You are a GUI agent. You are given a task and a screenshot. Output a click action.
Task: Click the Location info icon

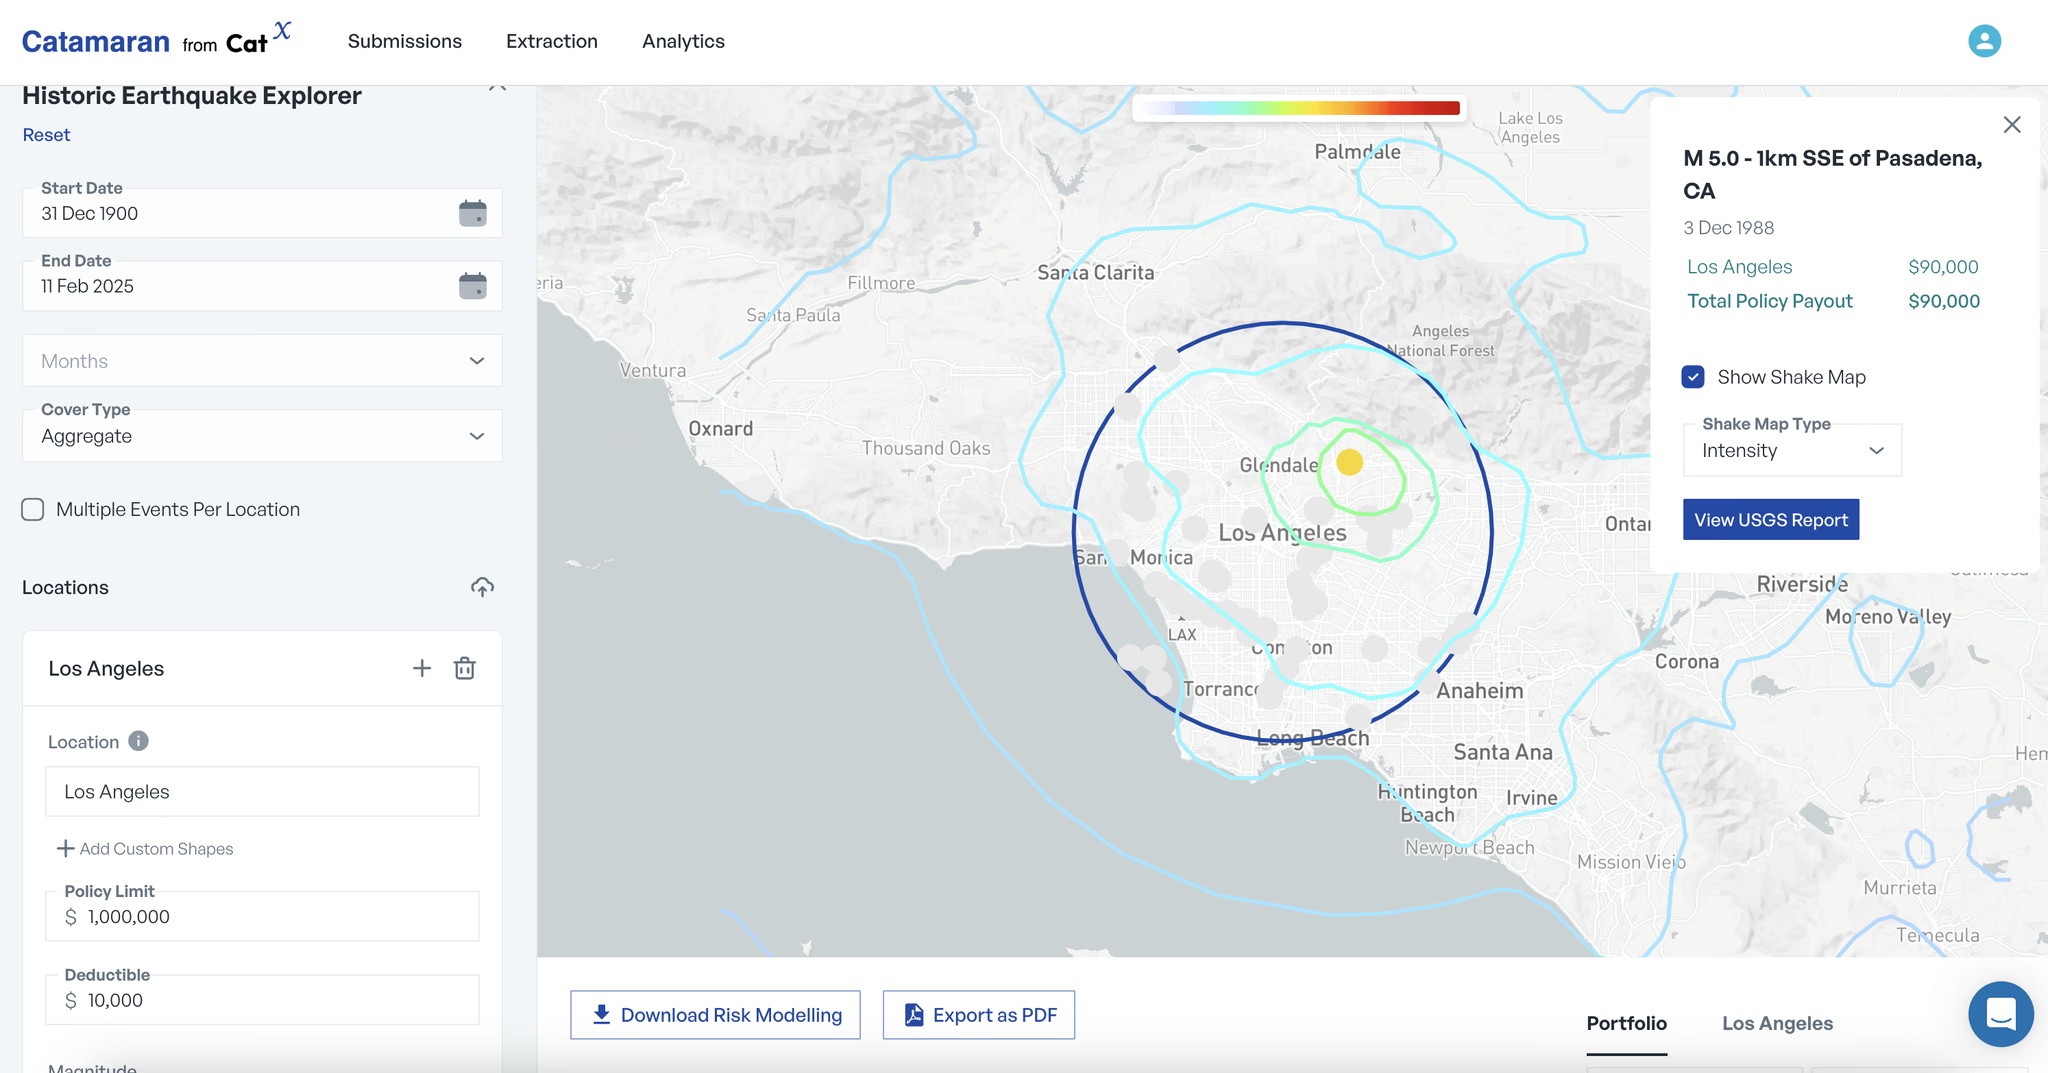pos(139,741)
